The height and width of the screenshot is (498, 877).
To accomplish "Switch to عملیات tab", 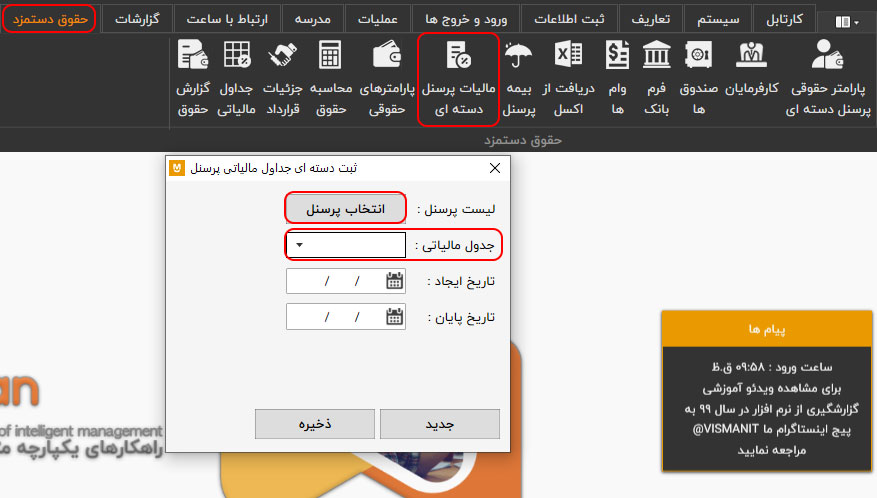I will coord(378,19).
